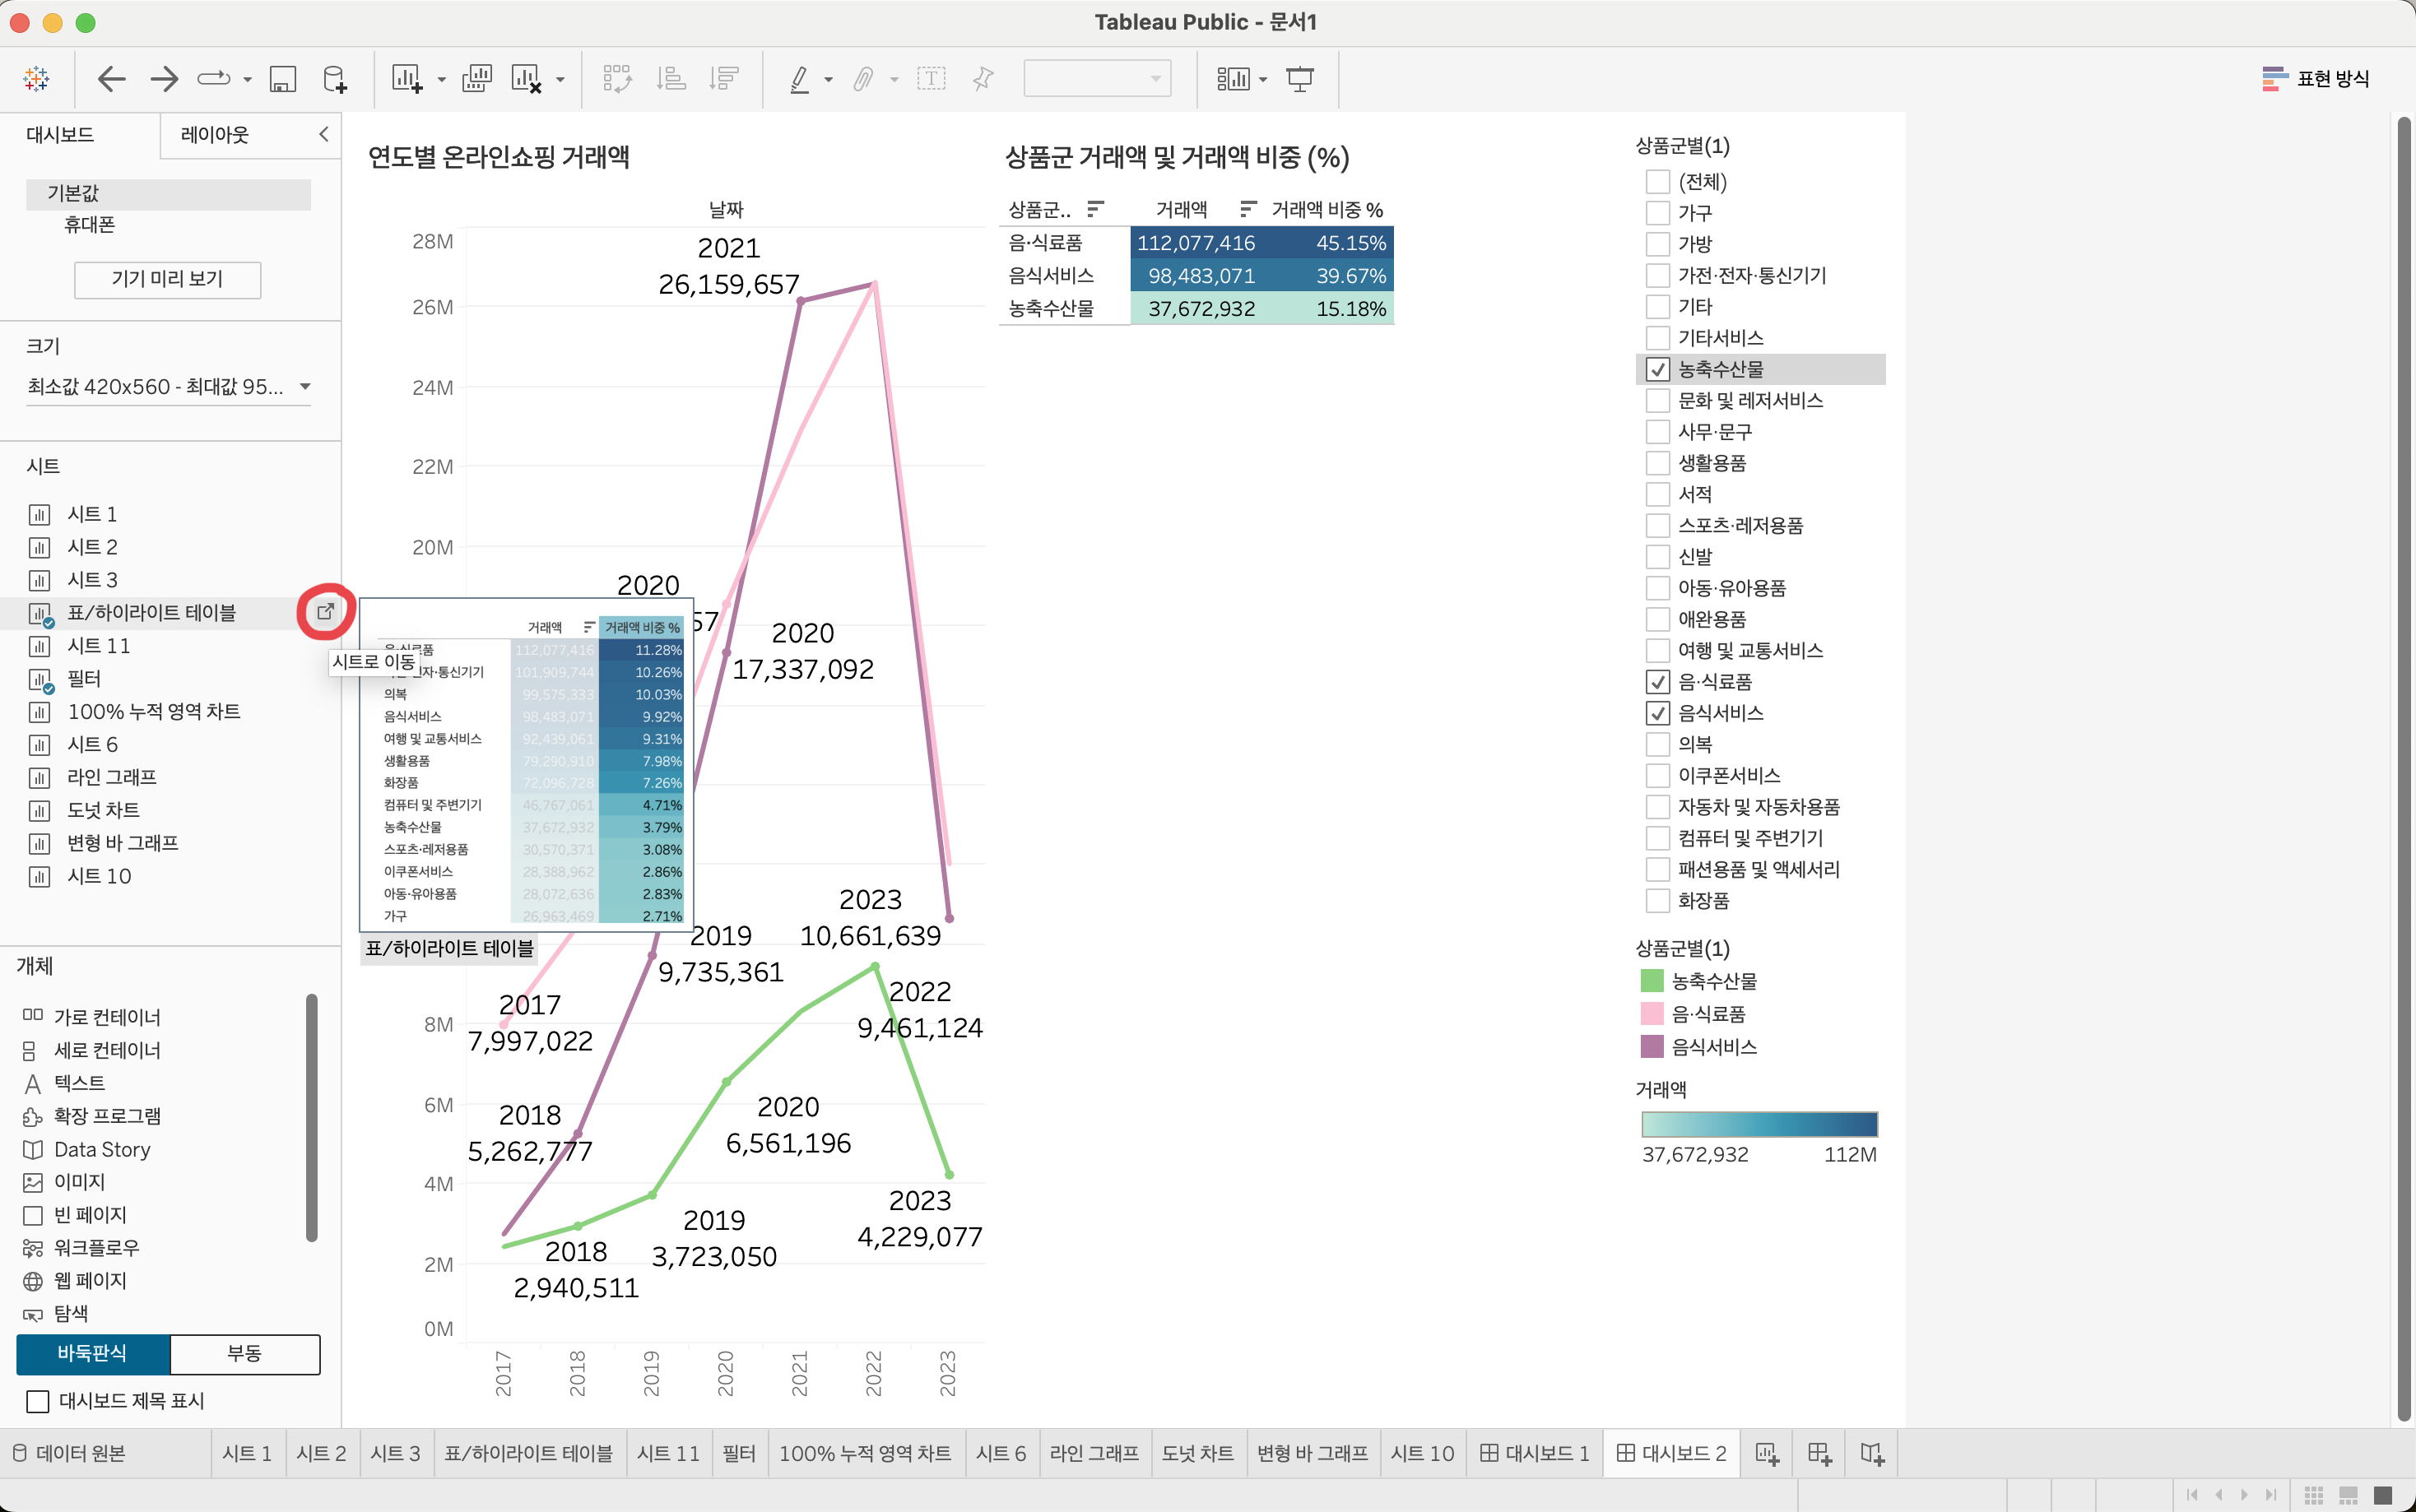Click the 음·식료품 pink legend swatch

(x=1652, y=1014)
